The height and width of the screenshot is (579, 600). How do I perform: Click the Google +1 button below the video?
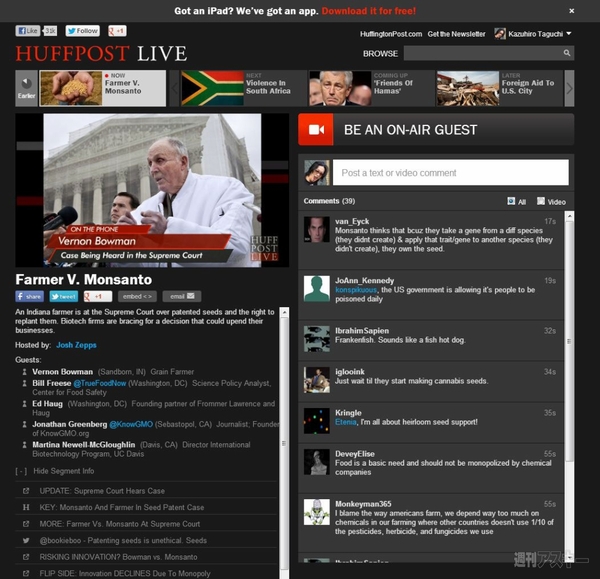point(98,296)
